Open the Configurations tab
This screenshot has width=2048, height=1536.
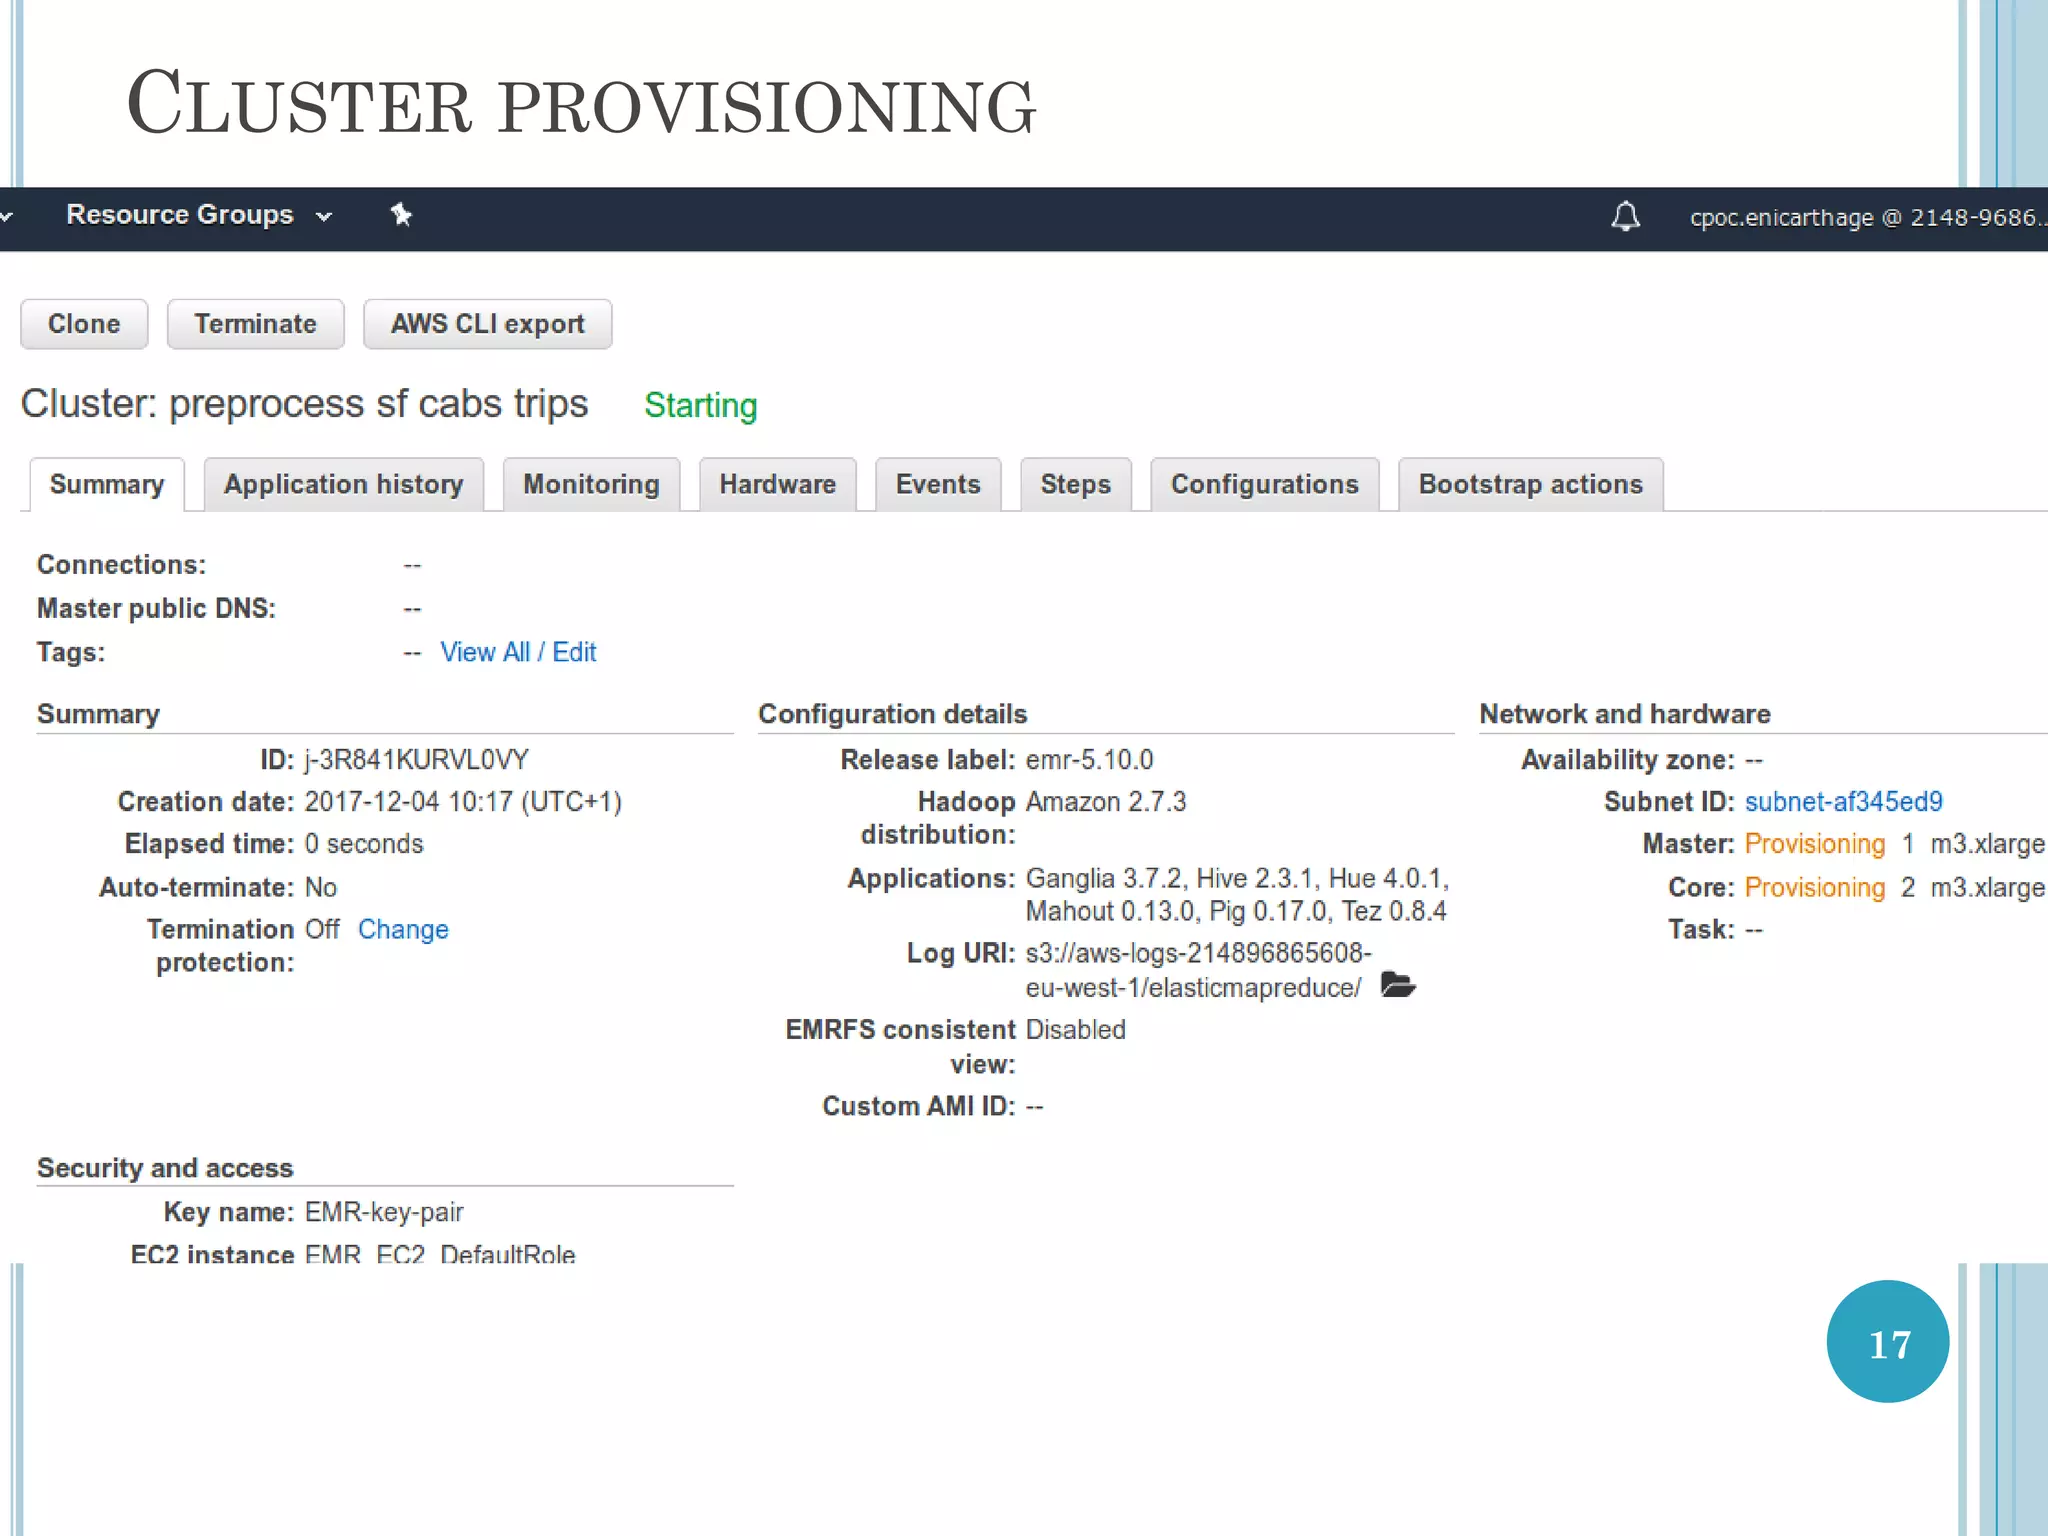1265,484
